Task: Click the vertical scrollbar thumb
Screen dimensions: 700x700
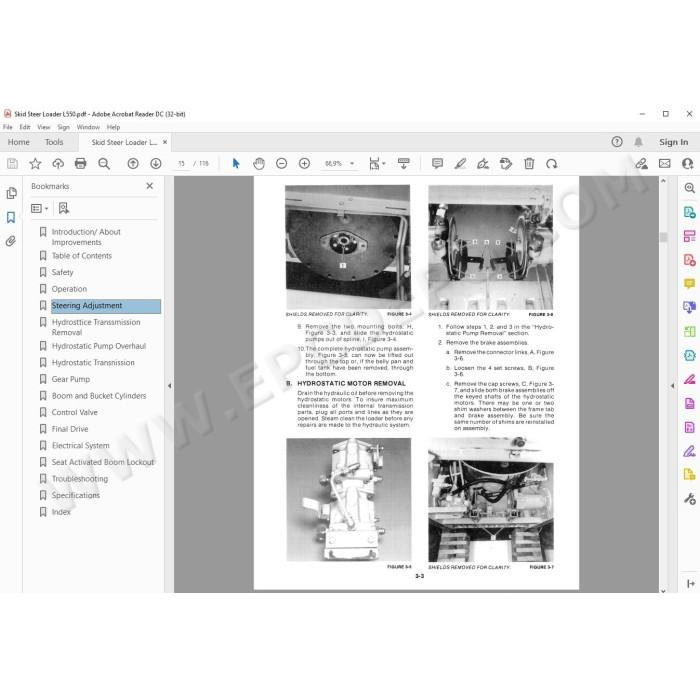Action: pos(663,238)
